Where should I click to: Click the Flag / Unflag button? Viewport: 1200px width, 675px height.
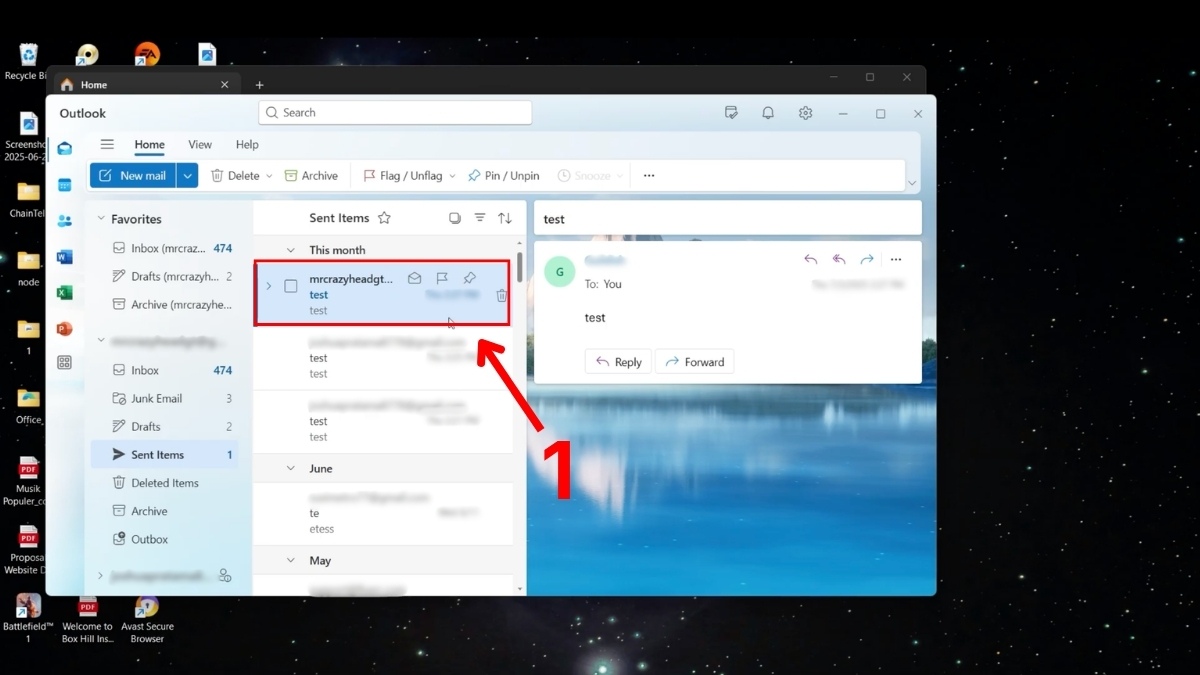point(402,176)
